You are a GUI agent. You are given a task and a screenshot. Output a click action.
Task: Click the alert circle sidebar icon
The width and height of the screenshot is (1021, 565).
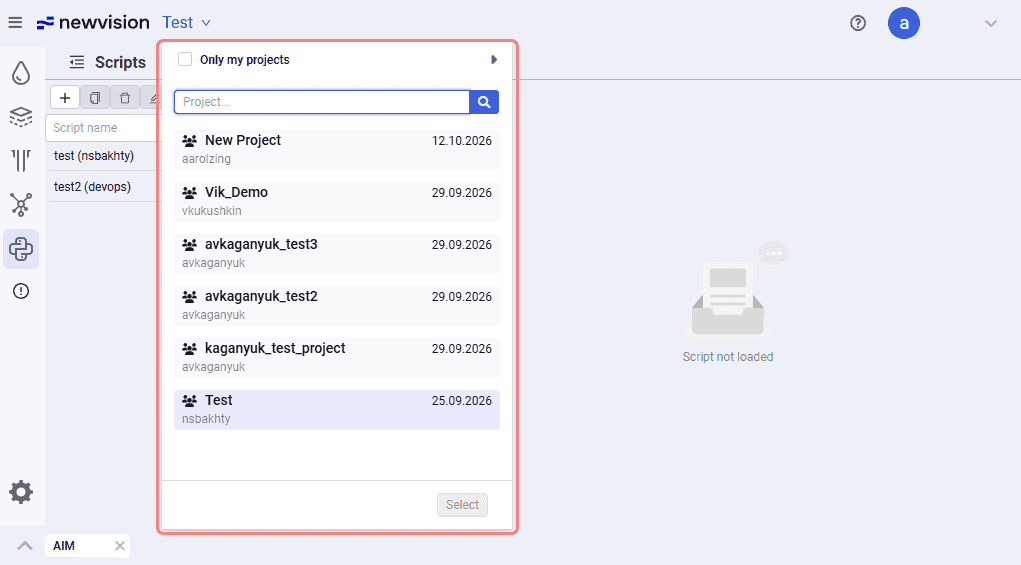coord(21,291)
